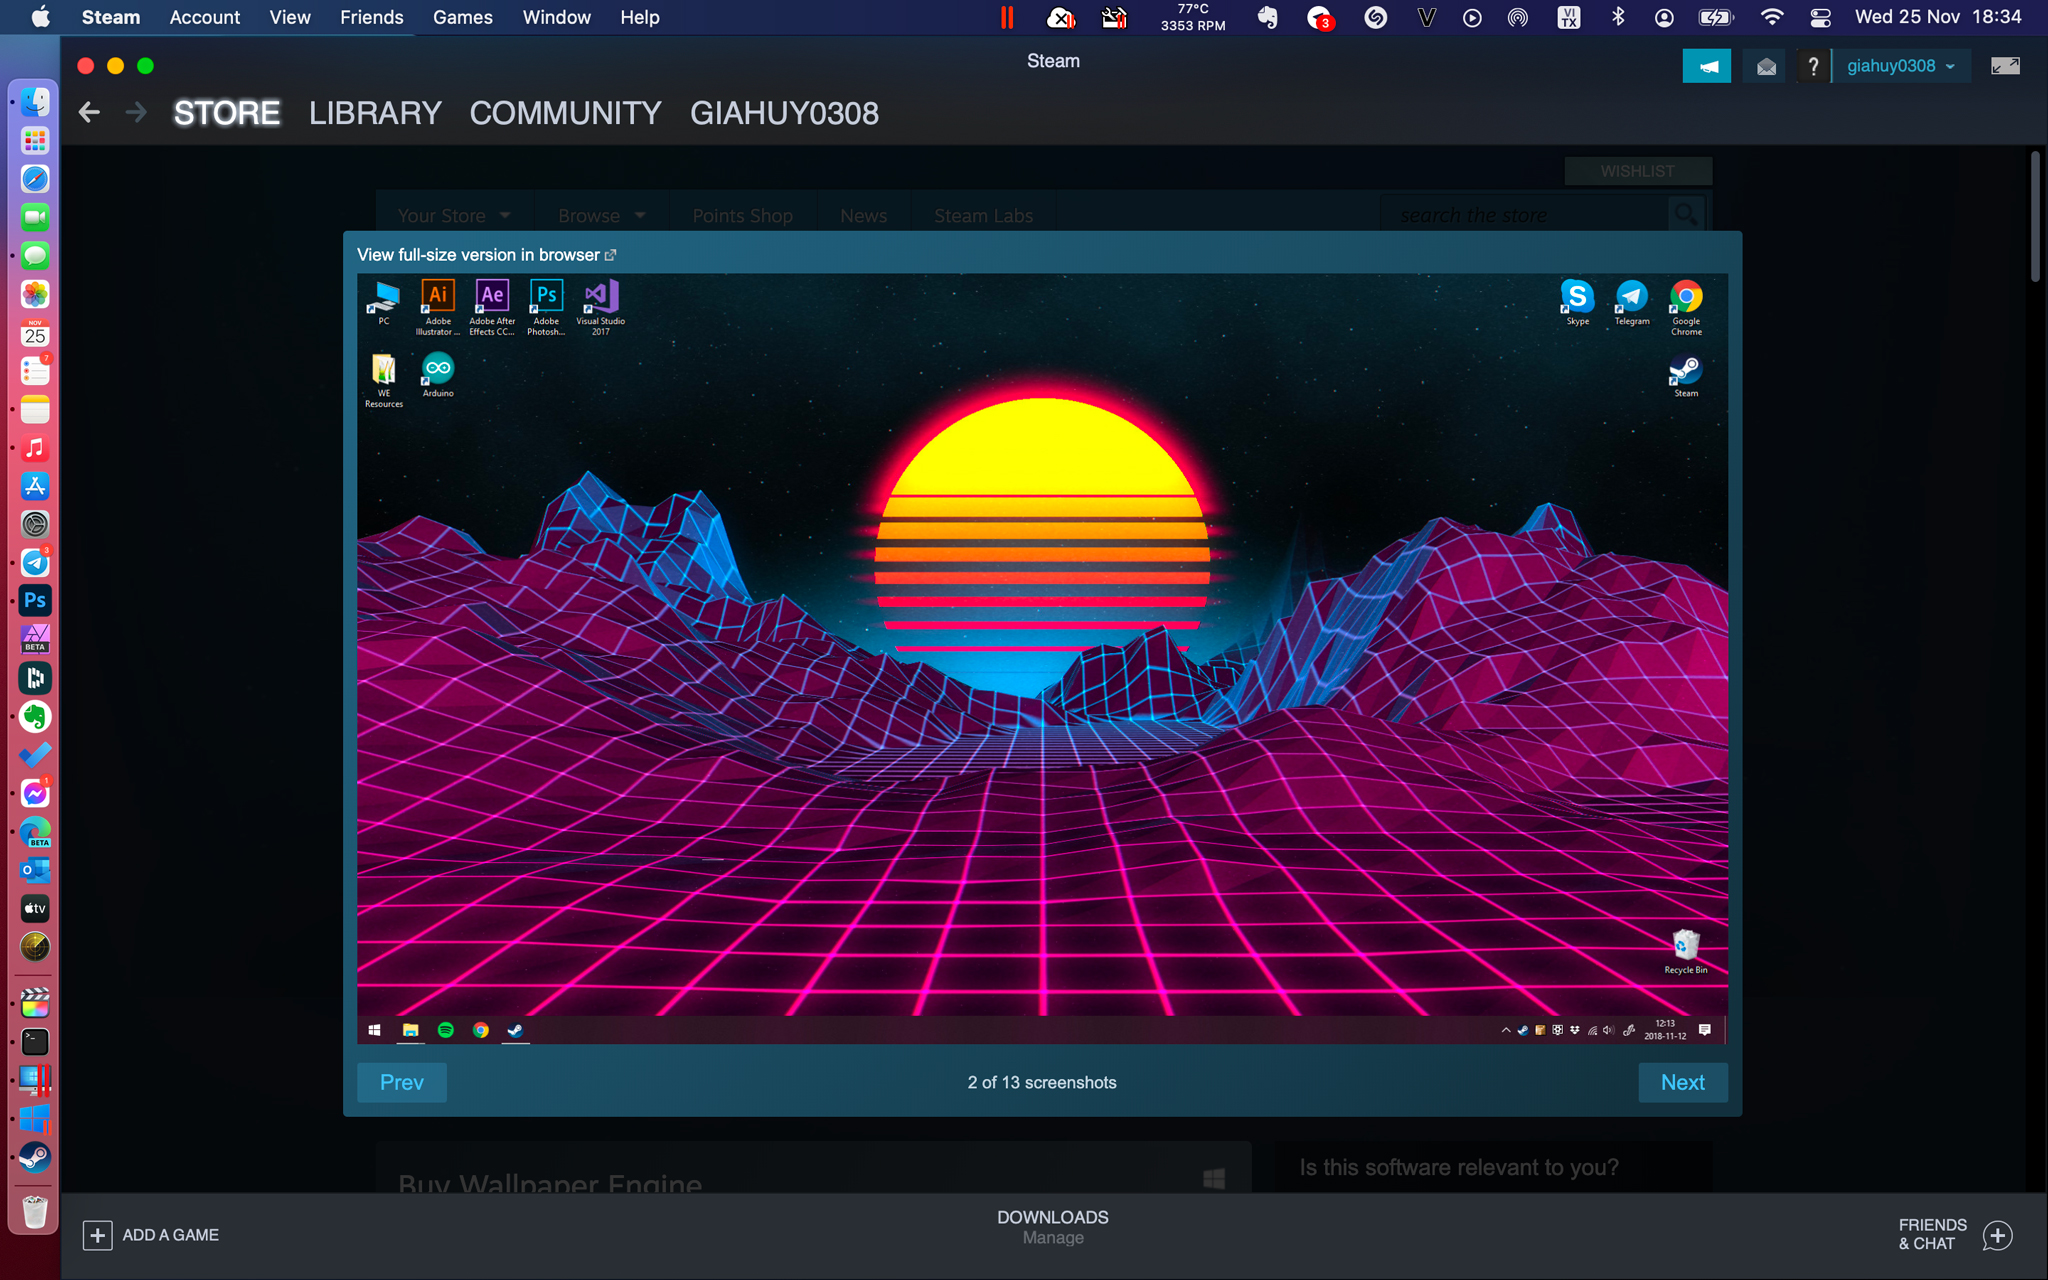
Task: Open Telegram from the dock
Action: click(x=35, y=563)
